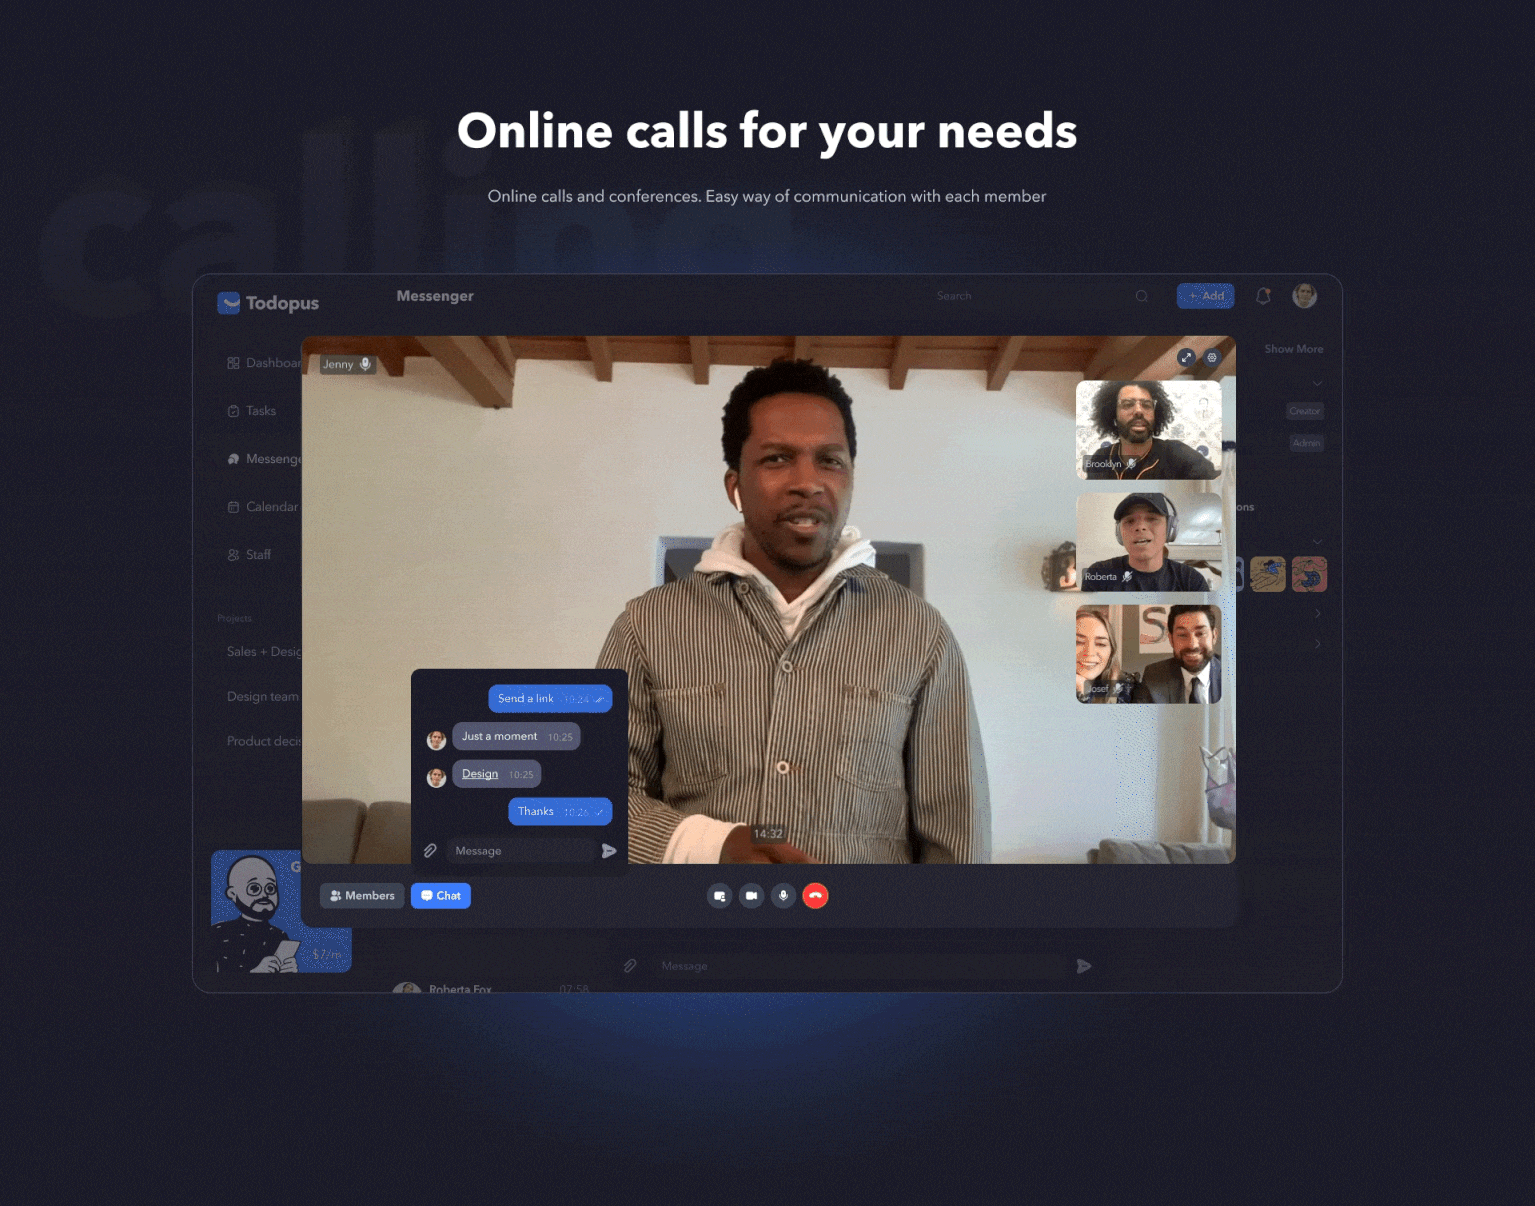Screen dimensions: 1535x1206
Task: Click the Thanks message bubble
Action: pyautogui.click(x=560, y=812)
